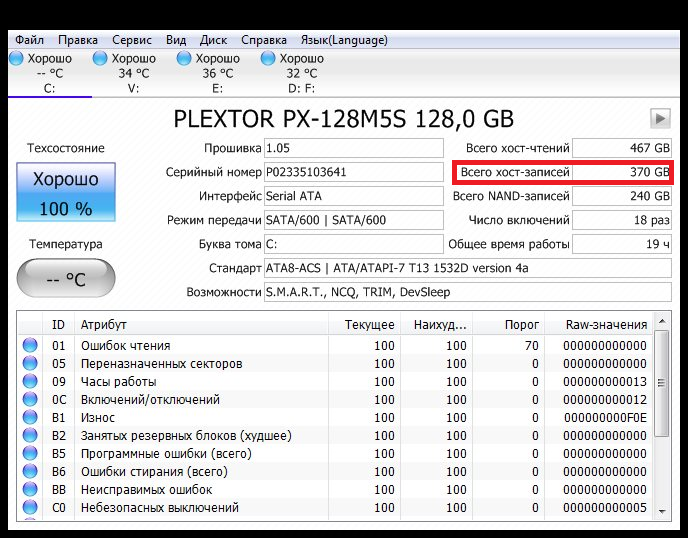
Task: Click the serial number field P02335103641
Action: click(x=354, y=172)
